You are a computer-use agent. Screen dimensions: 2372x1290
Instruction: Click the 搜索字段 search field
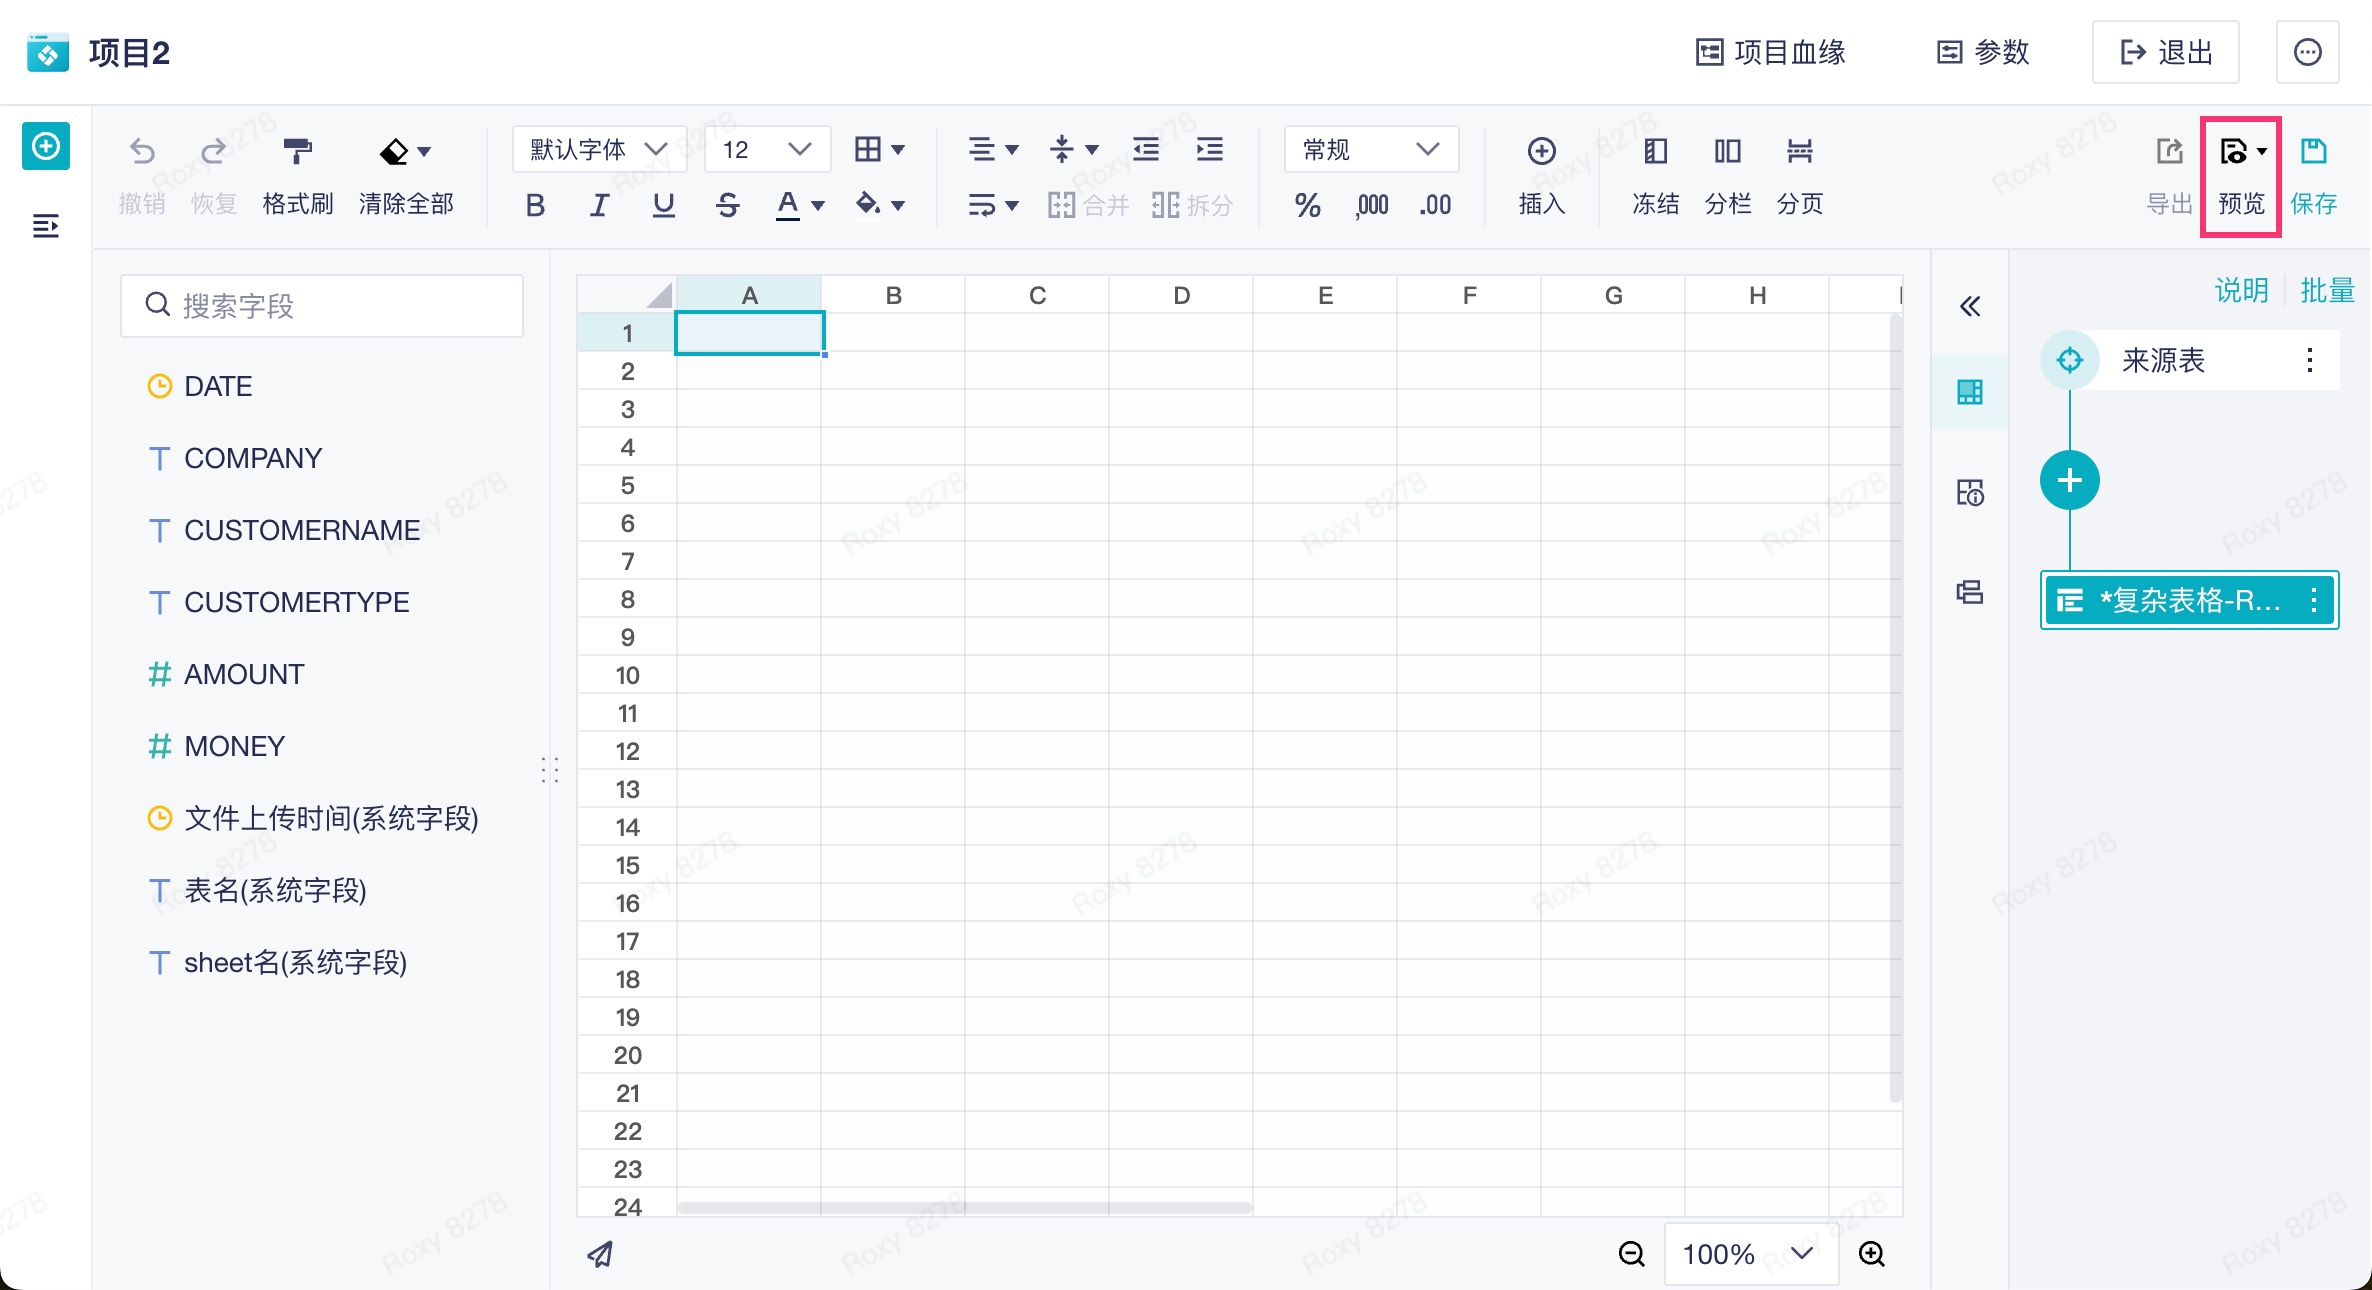tap(322, 306)
